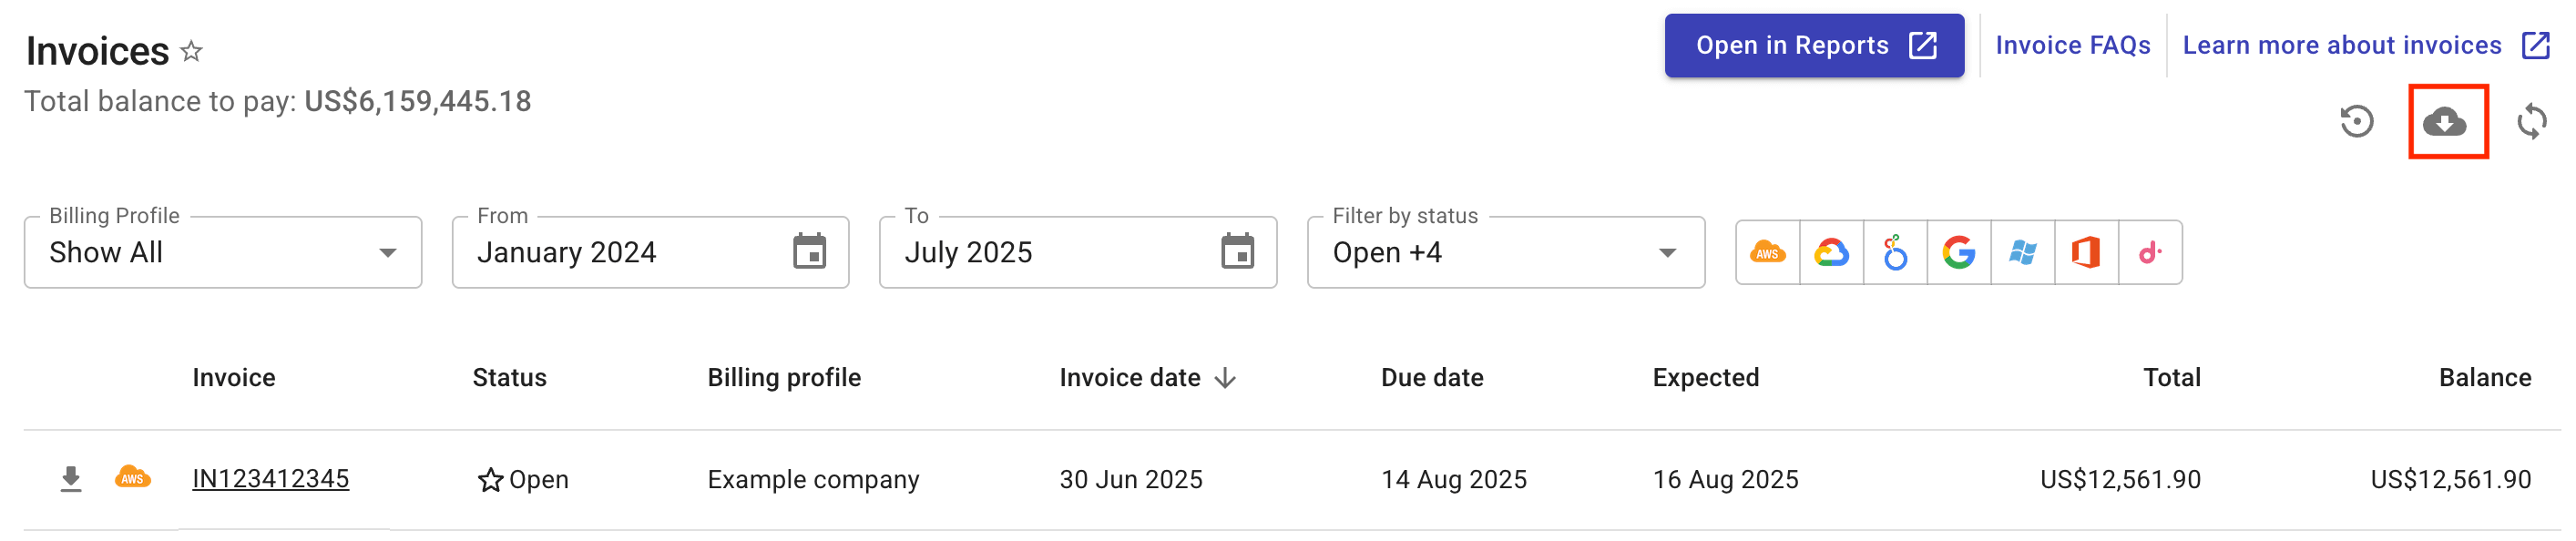Select the AWS provider filter icon
The height and width of the screenshot is (541, 2576).
coord(1768,253)
